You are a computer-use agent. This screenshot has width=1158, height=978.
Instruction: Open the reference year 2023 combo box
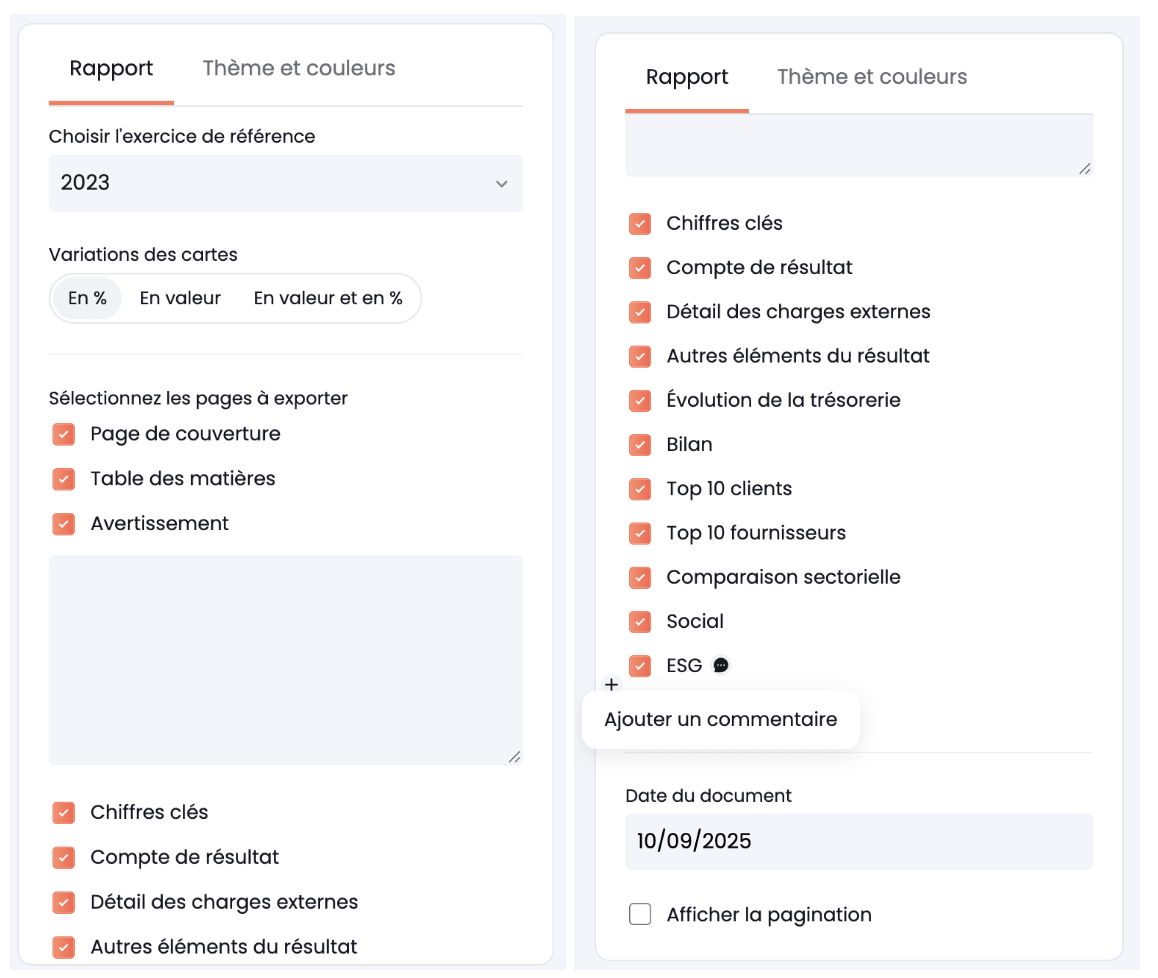[x=286, y=183]
